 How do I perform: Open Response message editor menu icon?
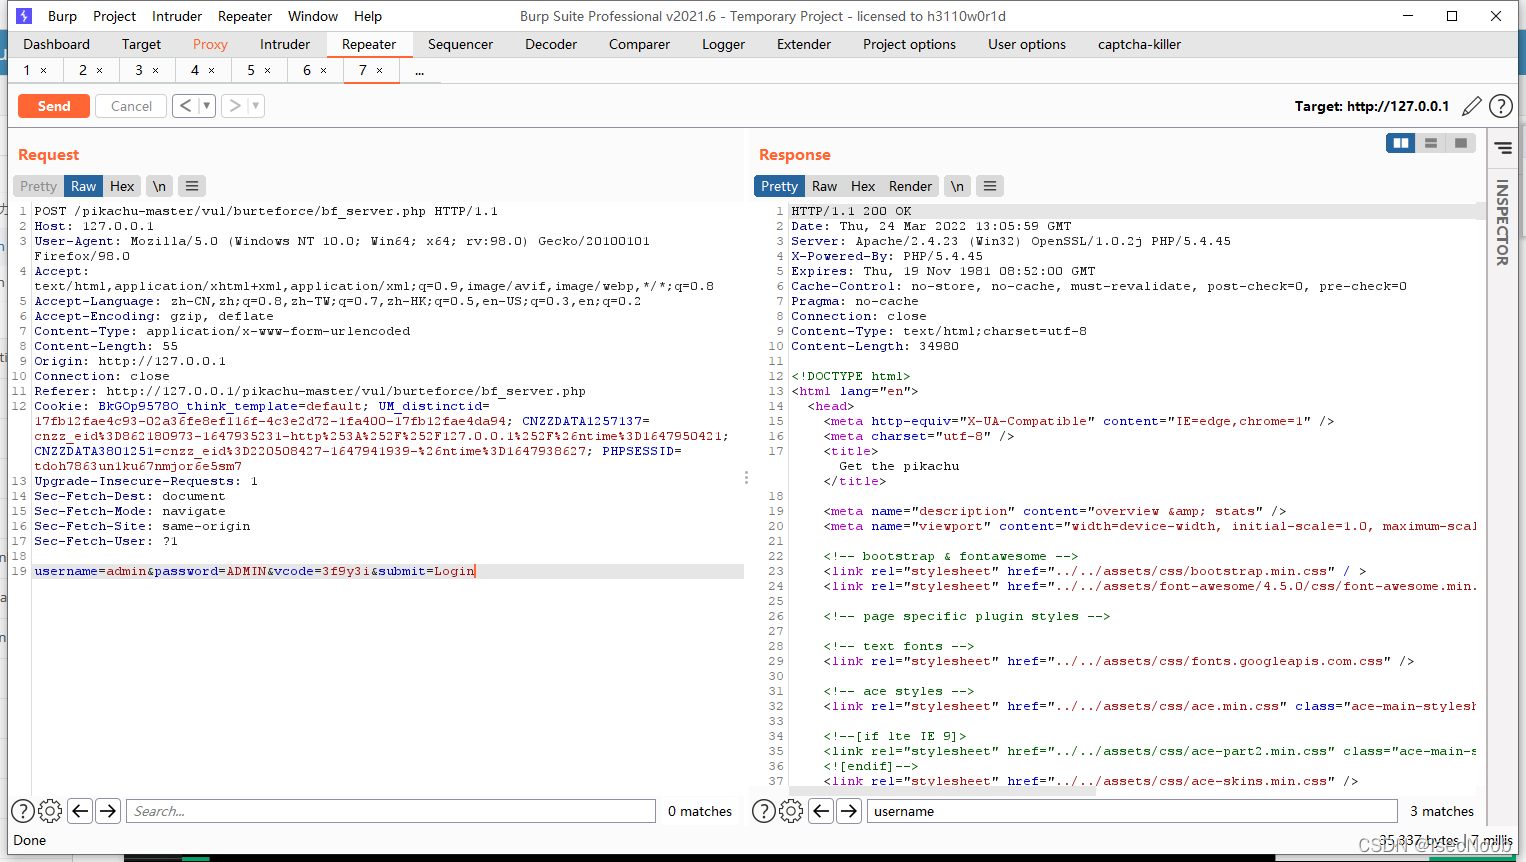click(x=990, y=186)
